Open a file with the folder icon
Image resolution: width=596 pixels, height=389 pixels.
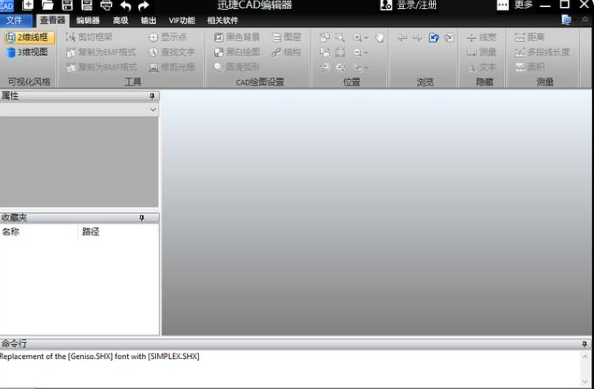pos(48,5)
